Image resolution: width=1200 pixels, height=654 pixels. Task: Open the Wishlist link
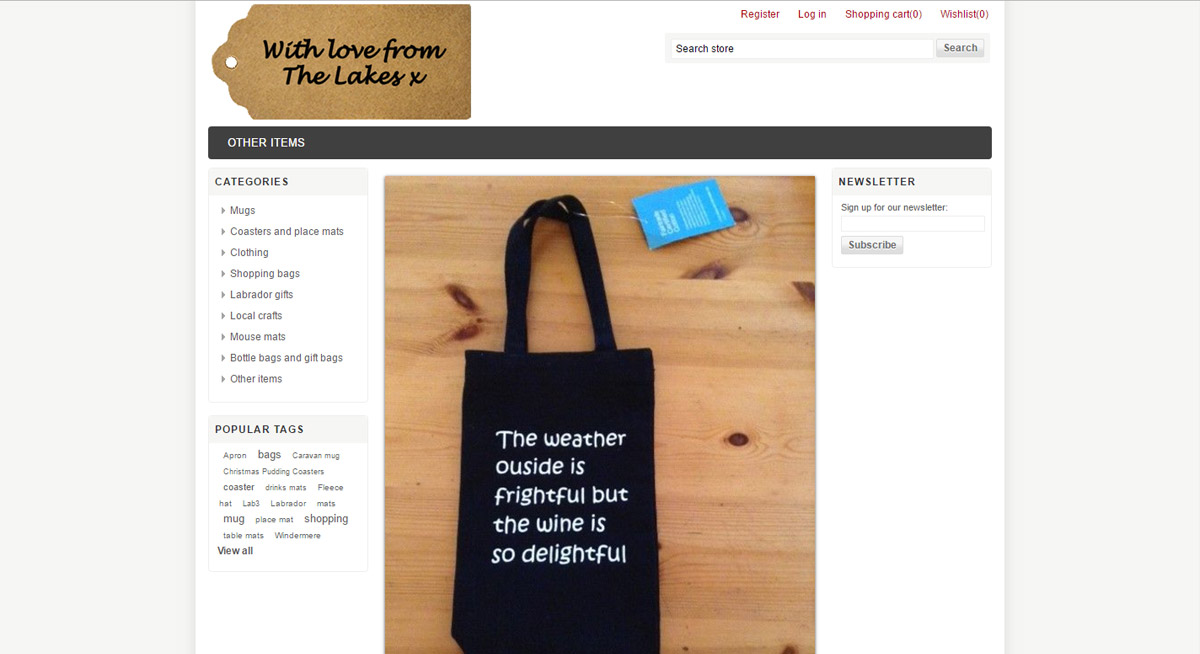click(x=964, y=14)
